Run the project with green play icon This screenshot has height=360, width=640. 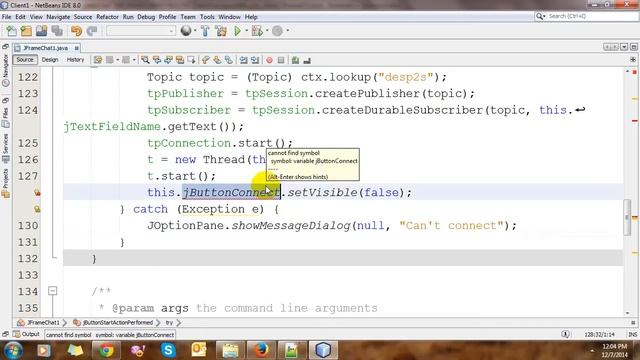click(237, 31)
